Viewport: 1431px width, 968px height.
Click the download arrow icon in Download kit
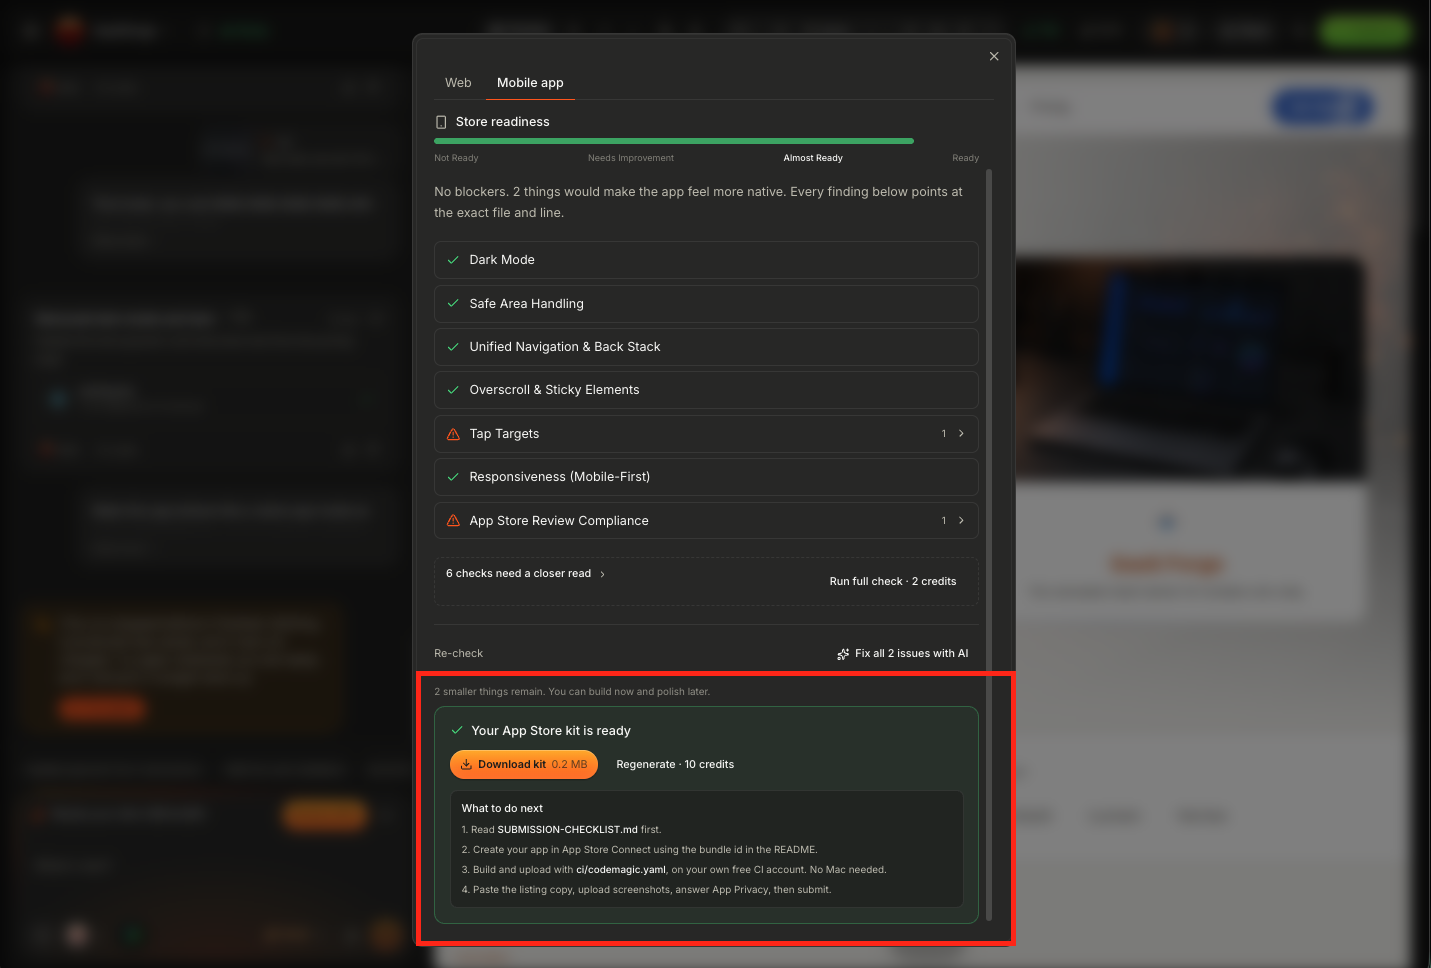(466, 765)
